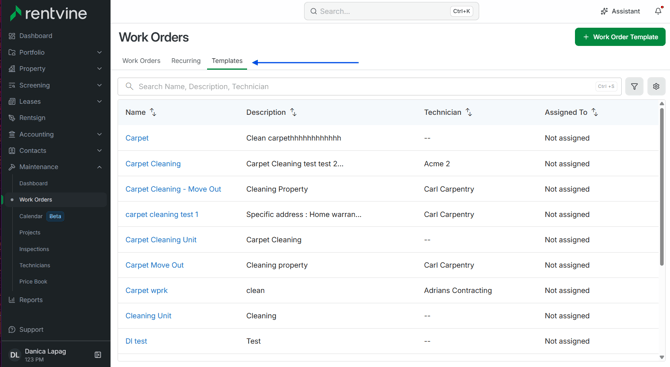
Task: Click the scrollbar up arrow
Action: coord(661,103)
